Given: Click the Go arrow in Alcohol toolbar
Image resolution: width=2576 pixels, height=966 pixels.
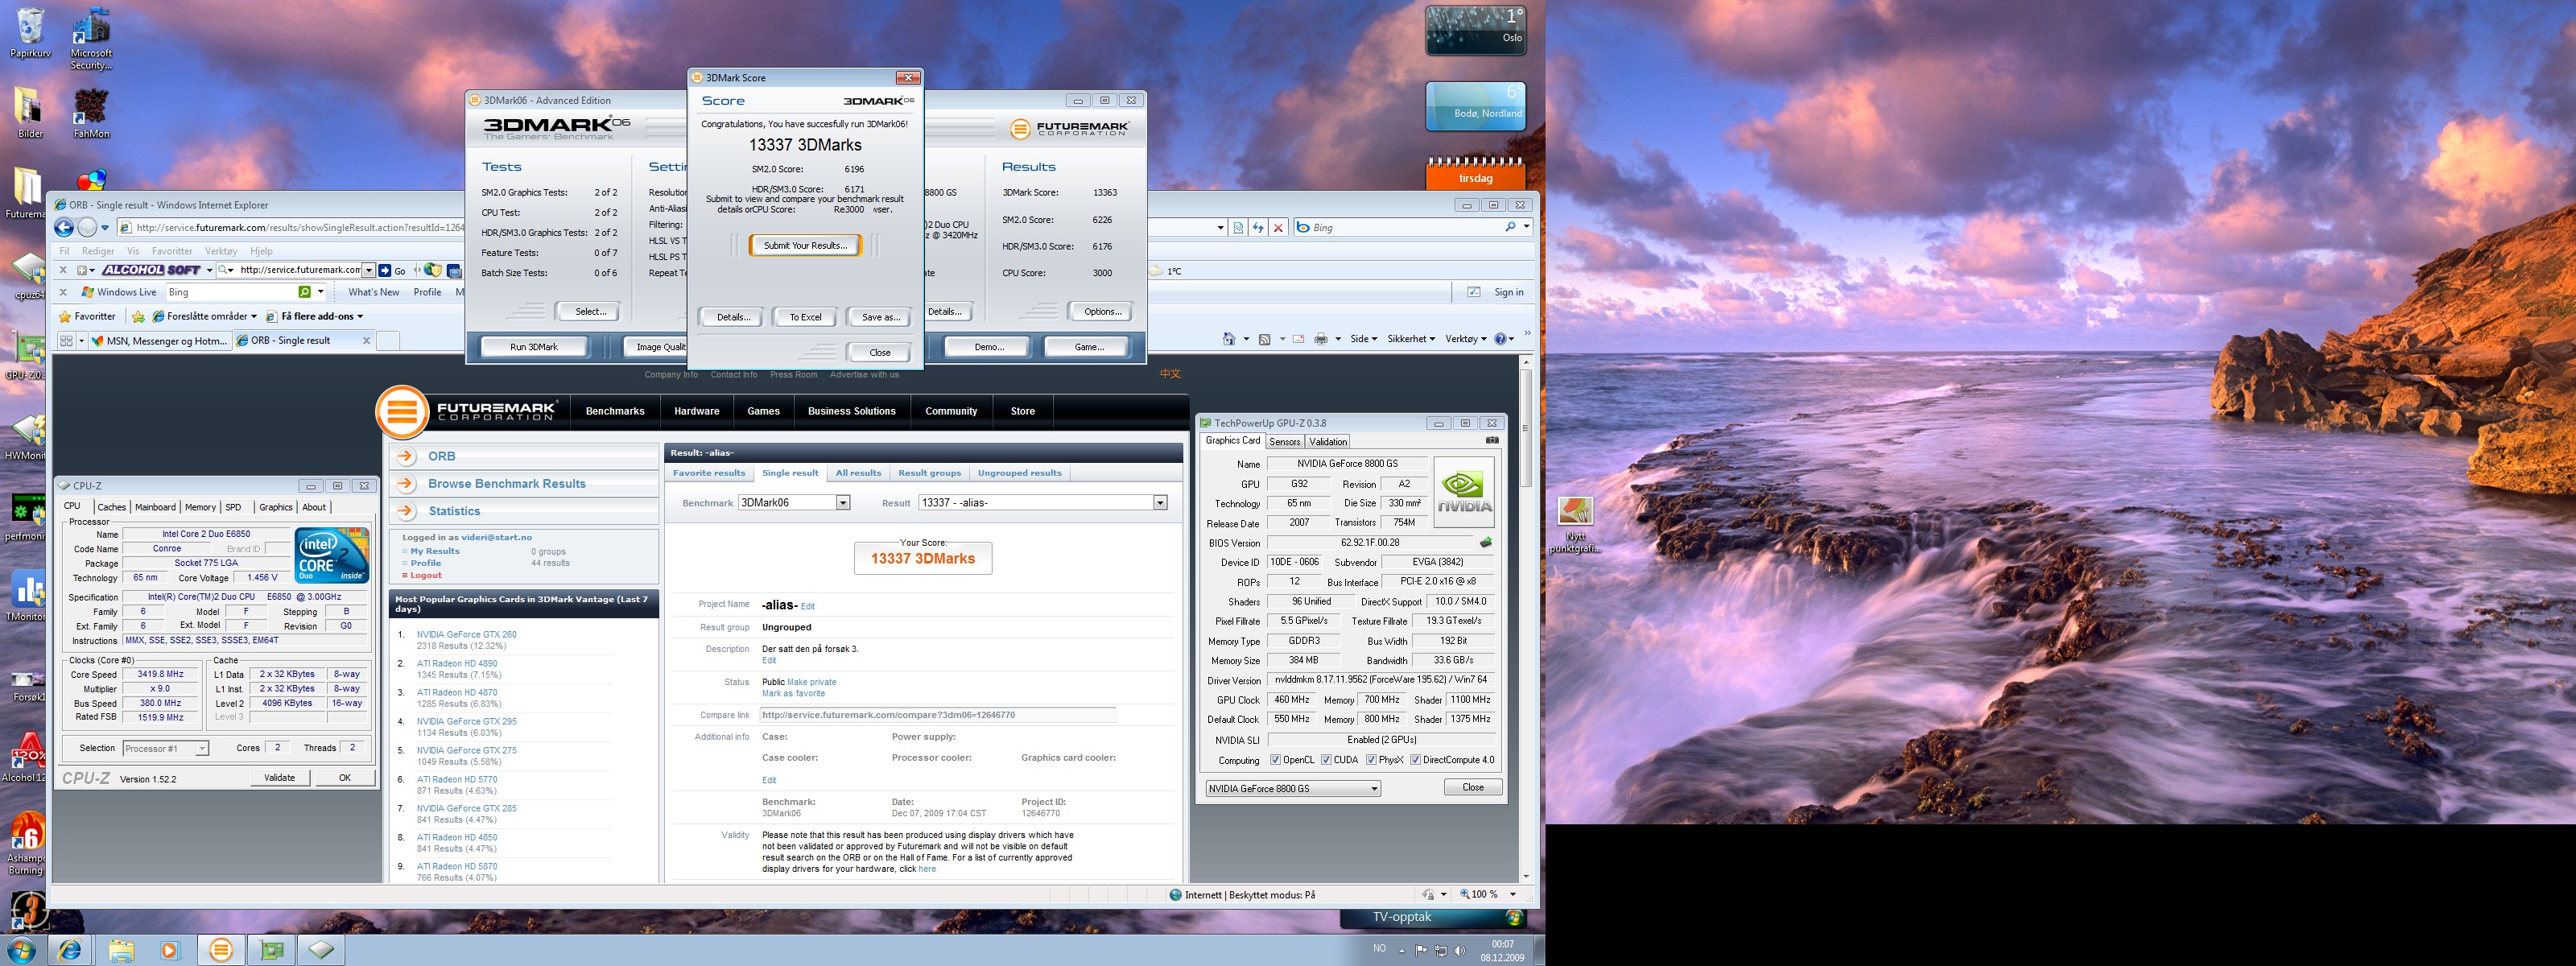Looking at the screenshot, I should click(384, 270).
